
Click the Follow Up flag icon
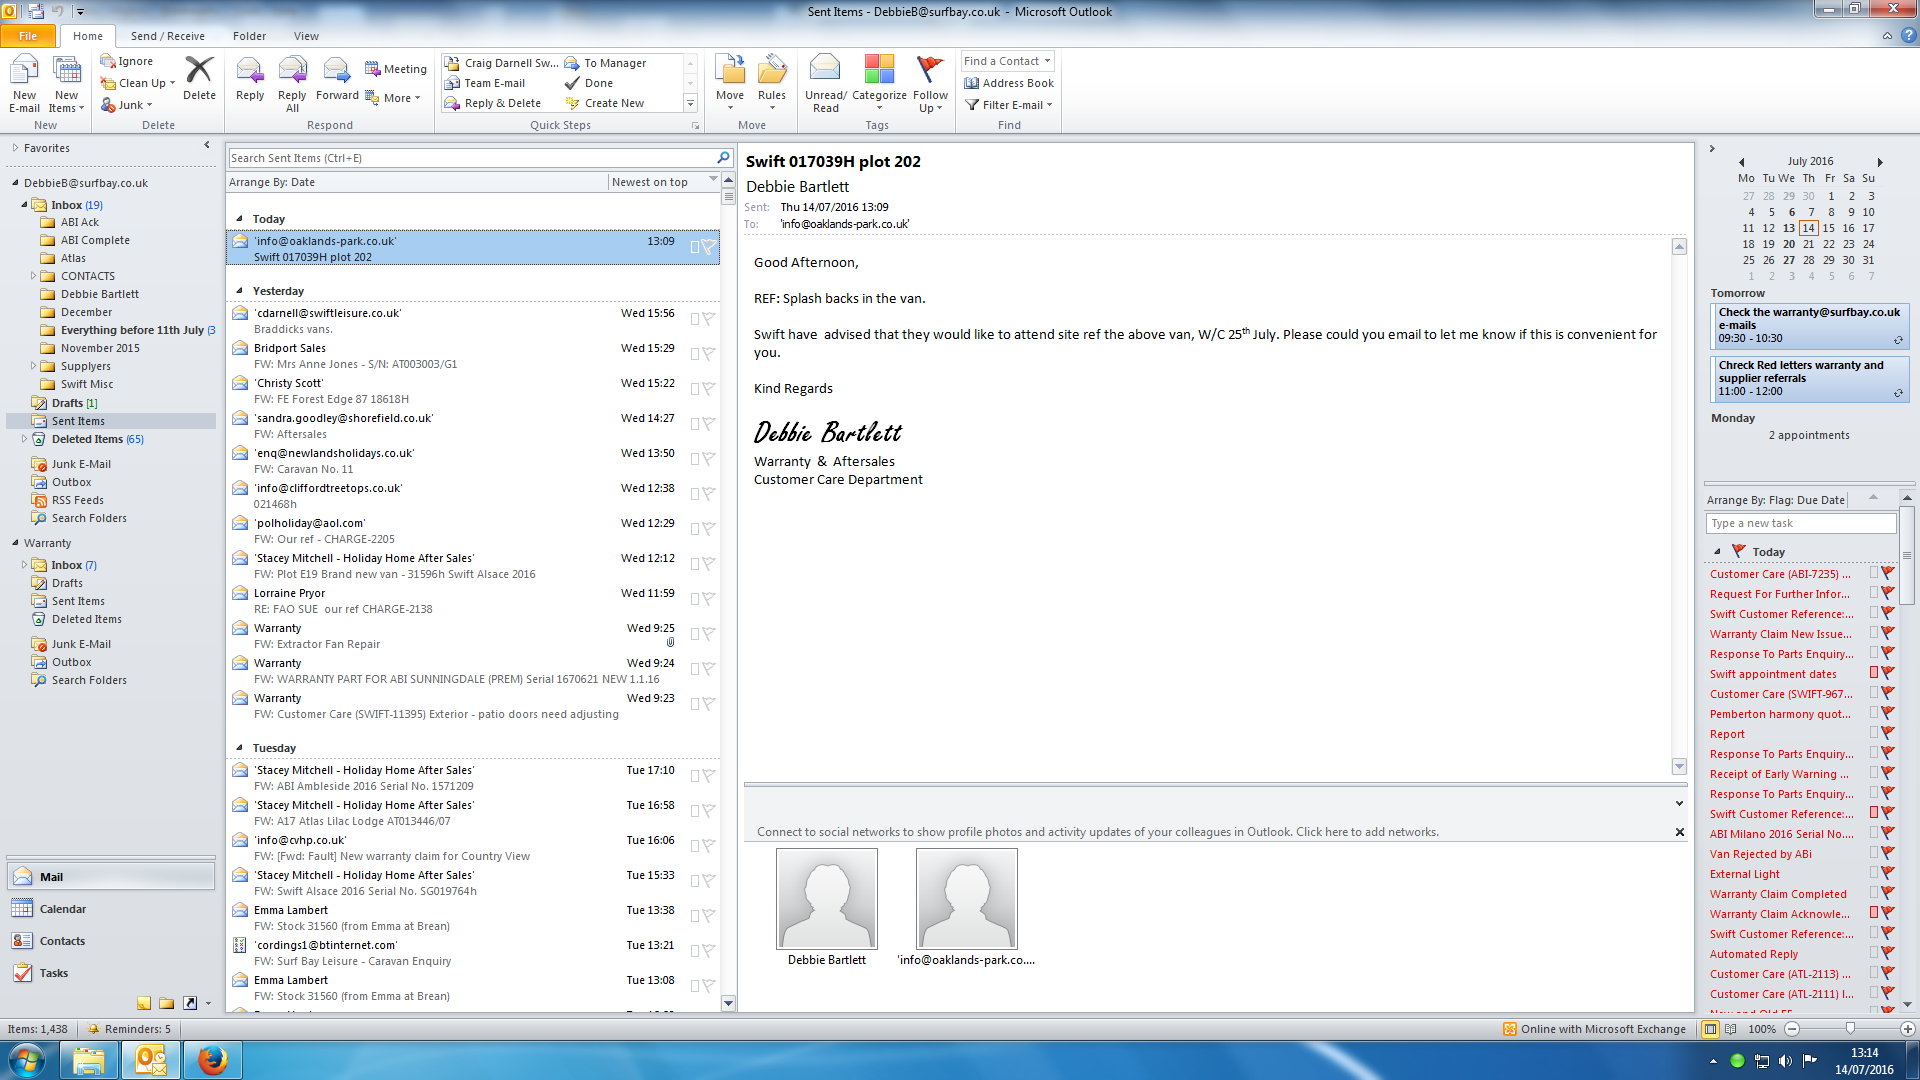click(x=930, y=71)
